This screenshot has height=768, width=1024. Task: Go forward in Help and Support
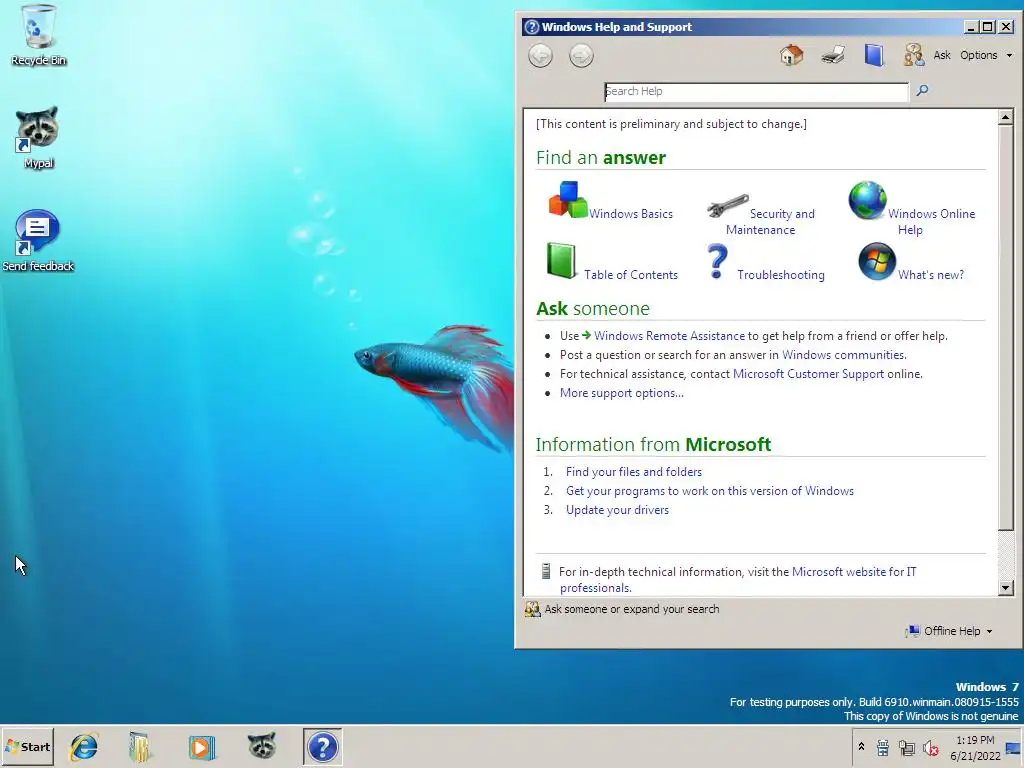point(581,56)
